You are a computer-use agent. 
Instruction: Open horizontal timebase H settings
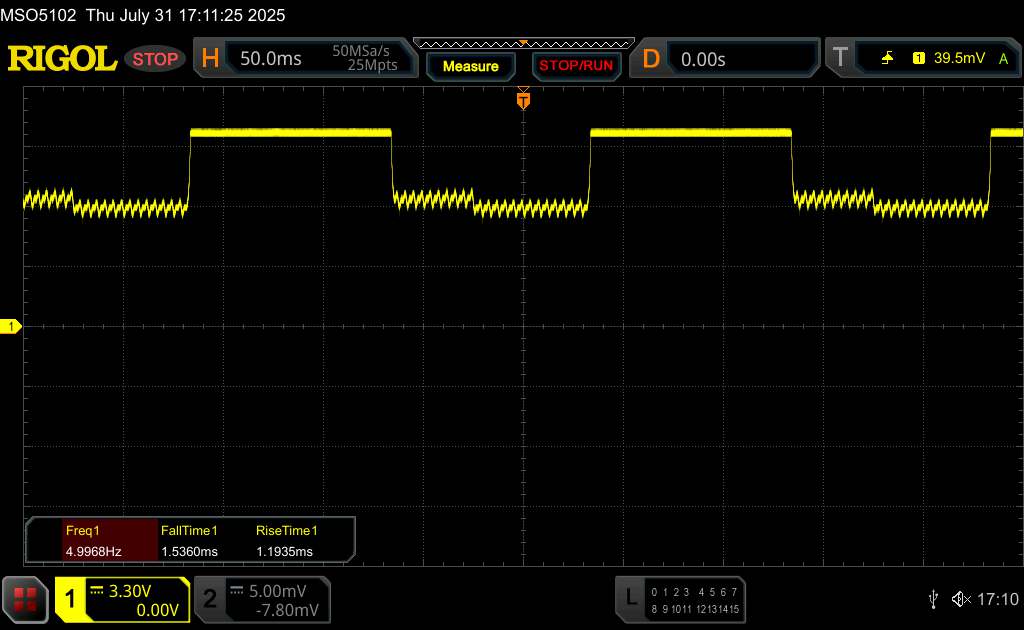[x=210, y=59]
